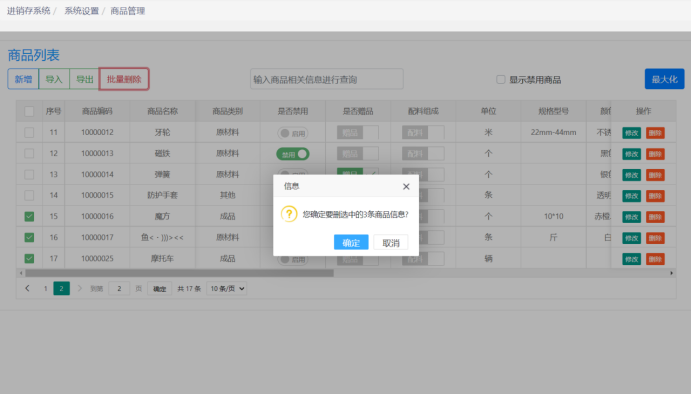691x394 pixels.
Task: Click the 导出 button
Action: (84, 79)
